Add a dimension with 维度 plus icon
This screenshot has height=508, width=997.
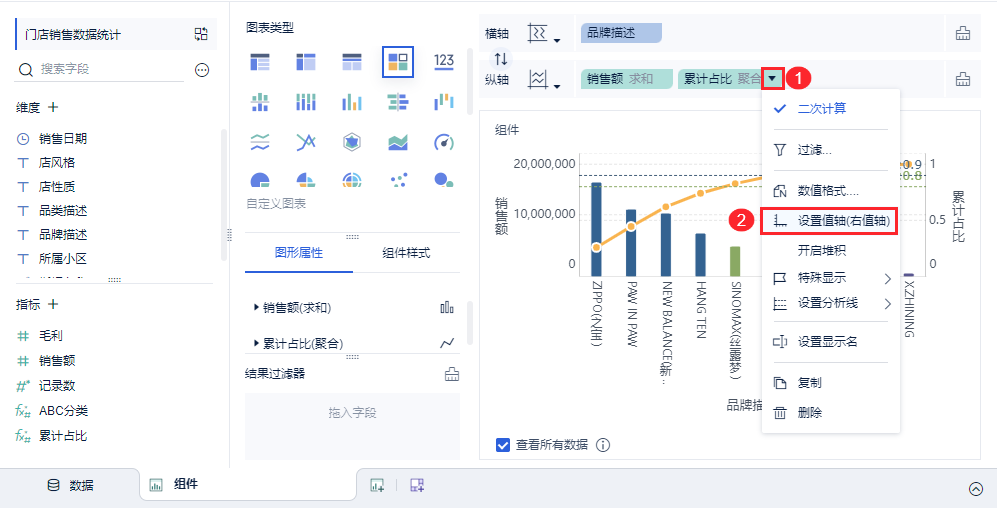tap(53, 107)
